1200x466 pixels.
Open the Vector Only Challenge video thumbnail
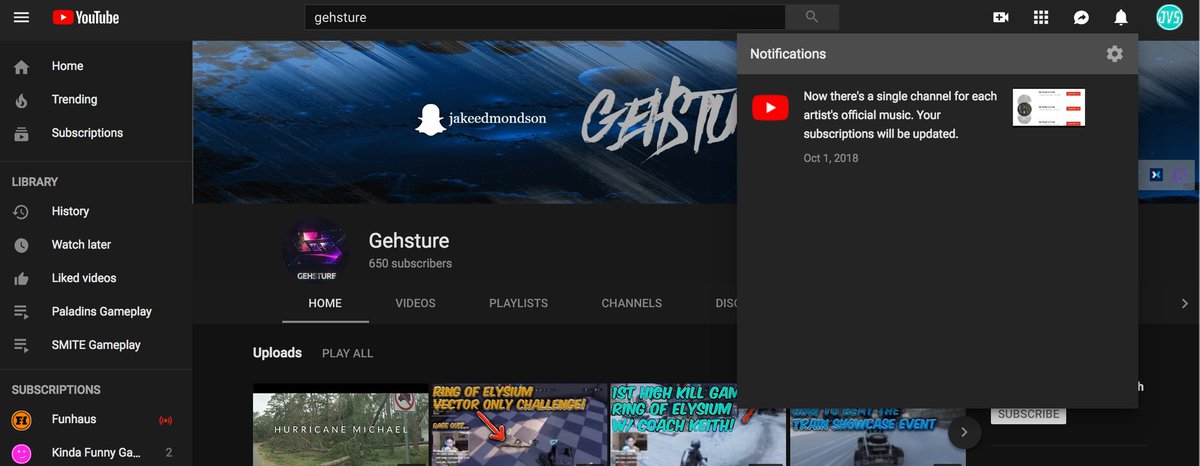519,425
